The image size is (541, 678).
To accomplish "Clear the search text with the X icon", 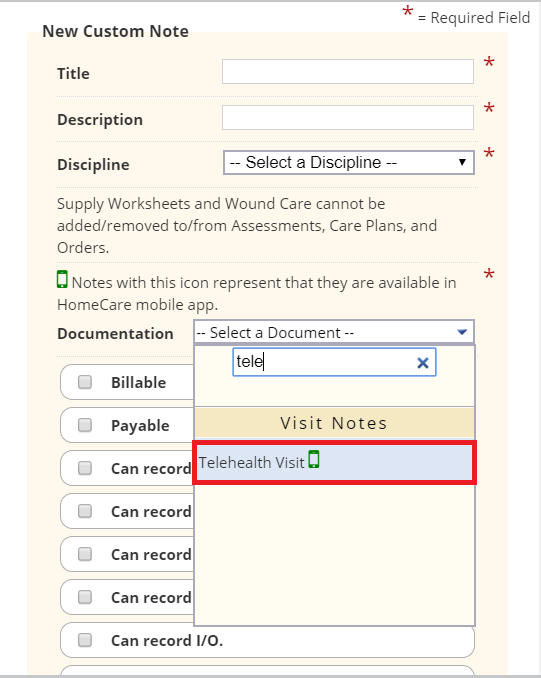I will click(x=423, y=363).
